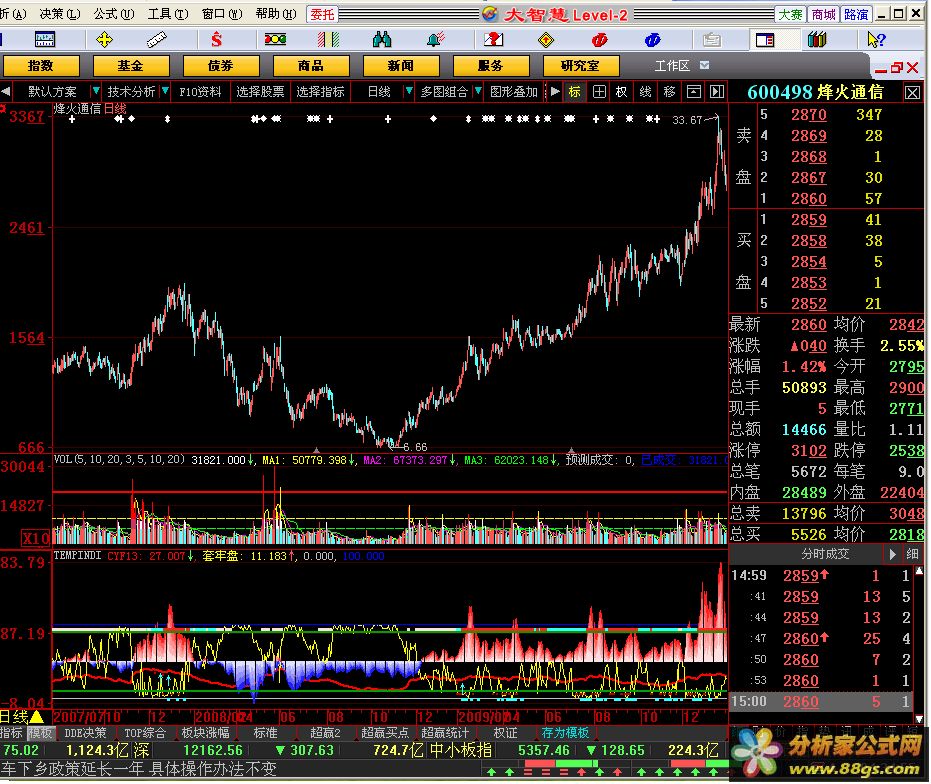The image size is (931, 784).
Task: Click the 新闻 category button
Action: [x=401, y=65]
